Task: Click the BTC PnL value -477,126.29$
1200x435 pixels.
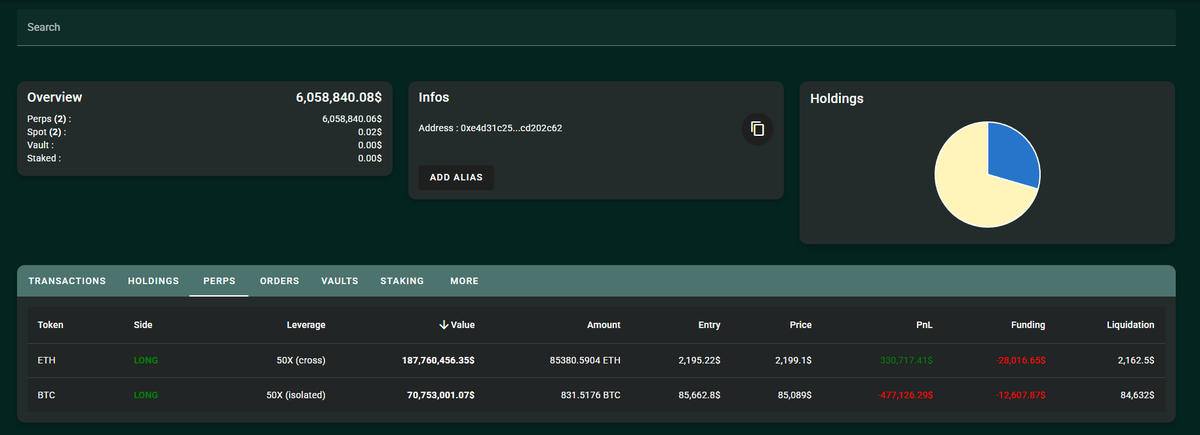Action: point(904,395)
